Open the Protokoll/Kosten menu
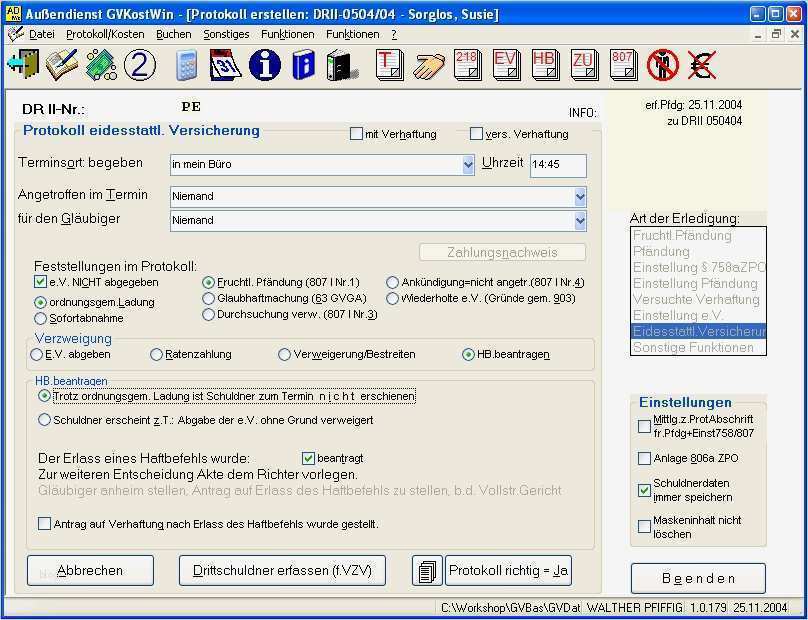The height and width of the screenshot is (620, 808). [105, 34]
